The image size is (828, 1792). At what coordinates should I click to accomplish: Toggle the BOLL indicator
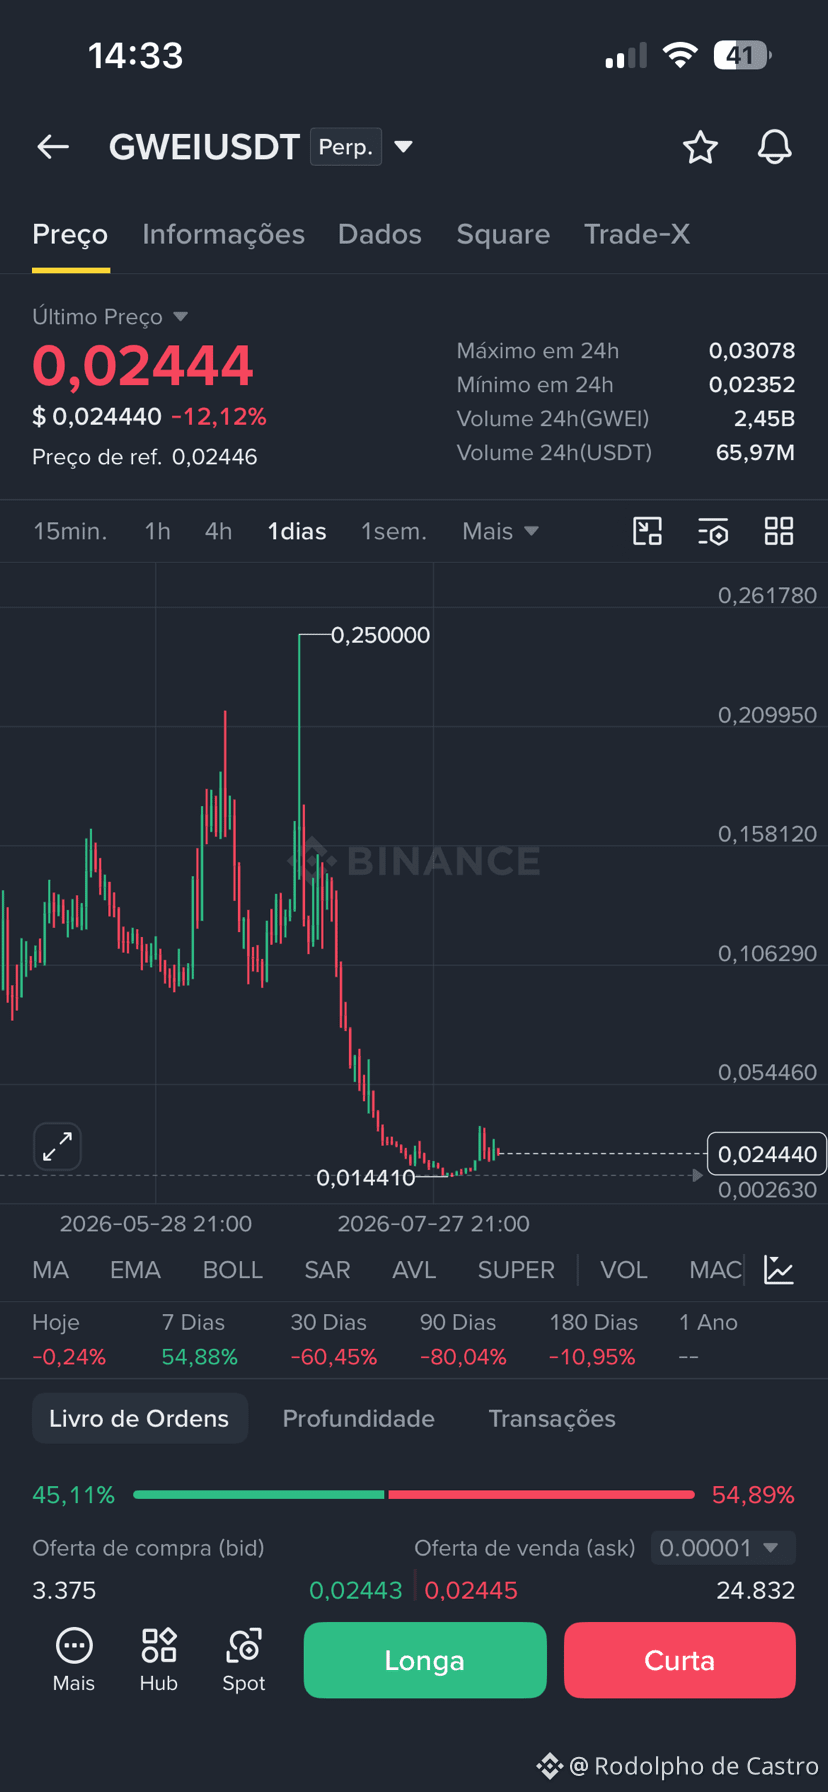point(233,1270)
